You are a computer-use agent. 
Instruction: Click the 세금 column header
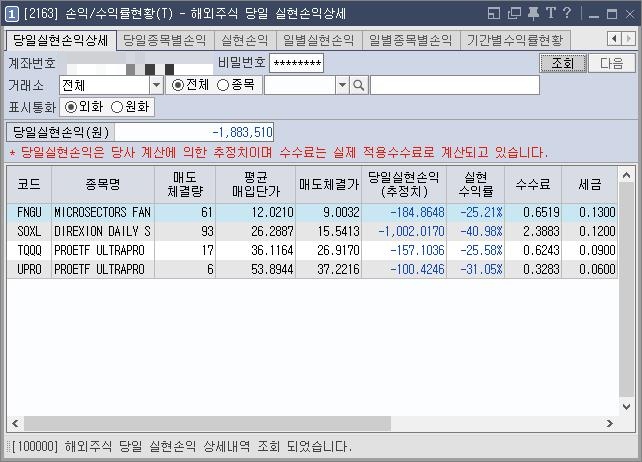(x=590, y=184)
